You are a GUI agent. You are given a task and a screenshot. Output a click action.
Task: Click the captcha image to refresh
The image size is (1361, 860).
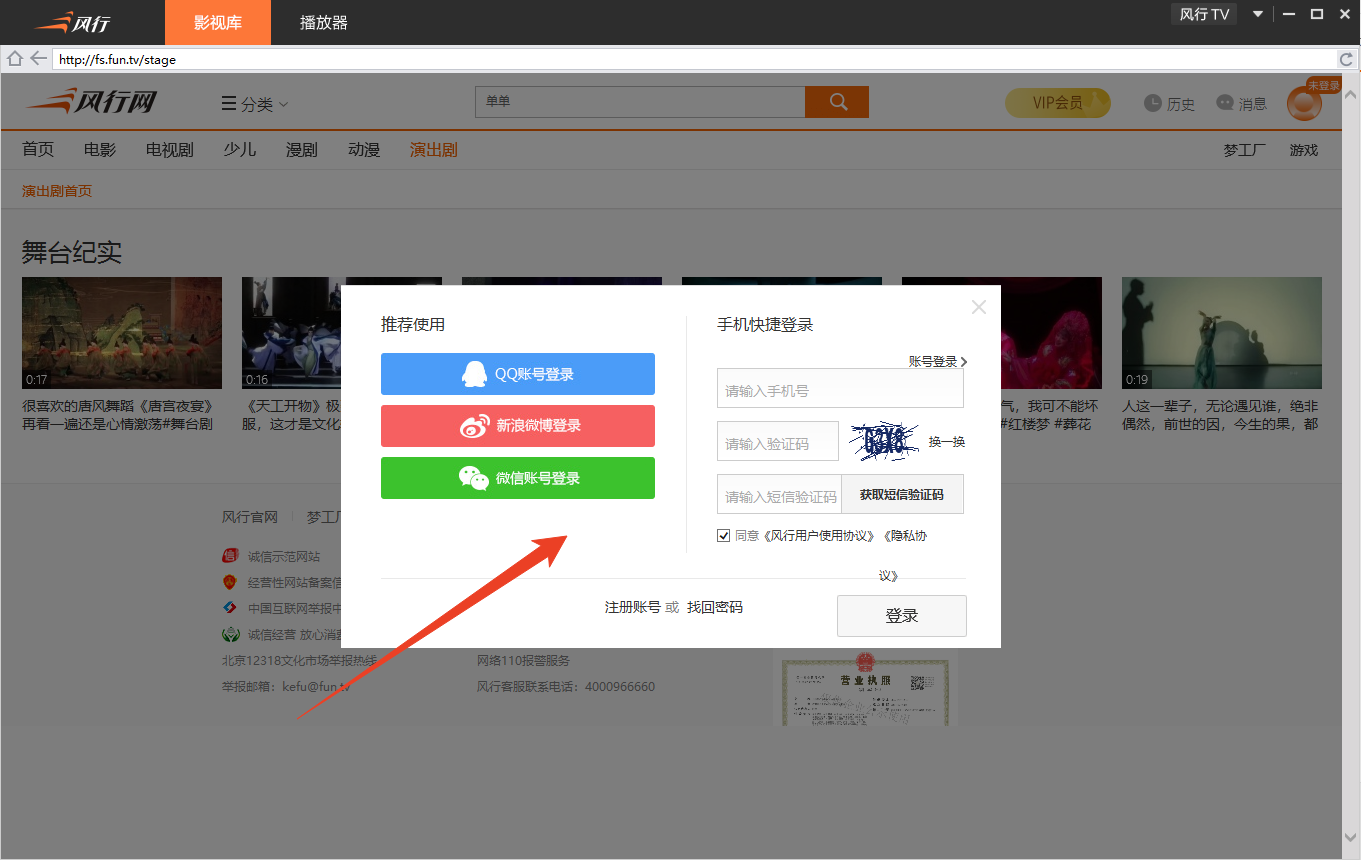(884, 441)
